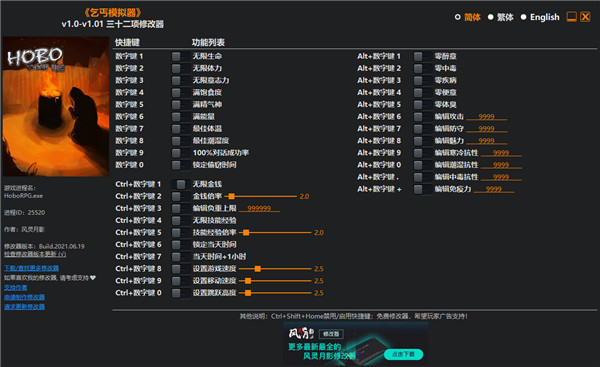Toggle 满能量 option
This screenshot has height=367, width=600.
pos(180,117)
